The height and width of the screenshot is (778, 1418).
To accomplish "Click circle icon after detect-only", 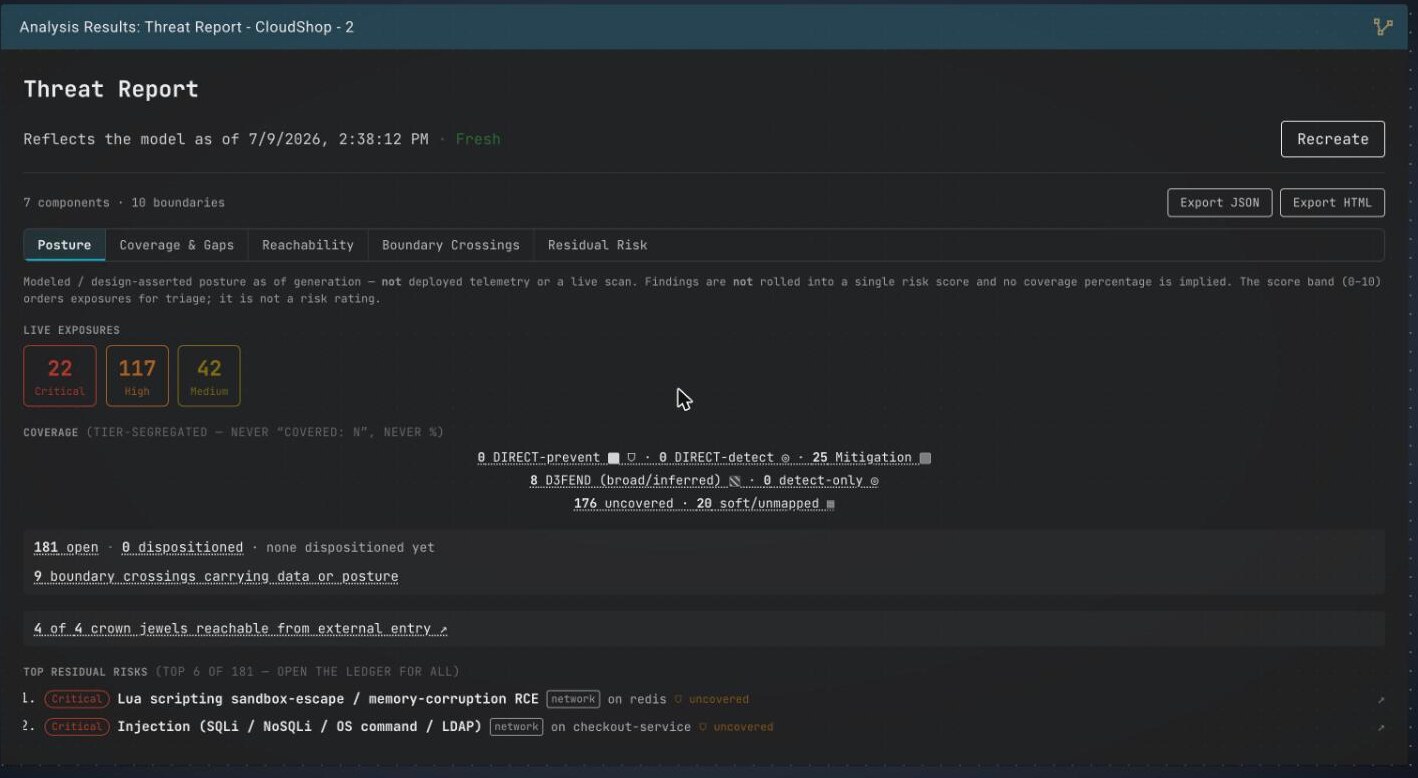I will [874, 481].
